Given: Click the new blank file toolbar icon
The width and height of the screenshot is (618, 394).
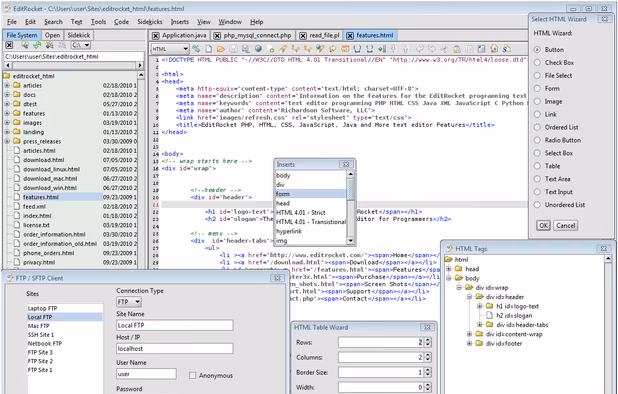Looking at the screenshot, I should (208, 49).
